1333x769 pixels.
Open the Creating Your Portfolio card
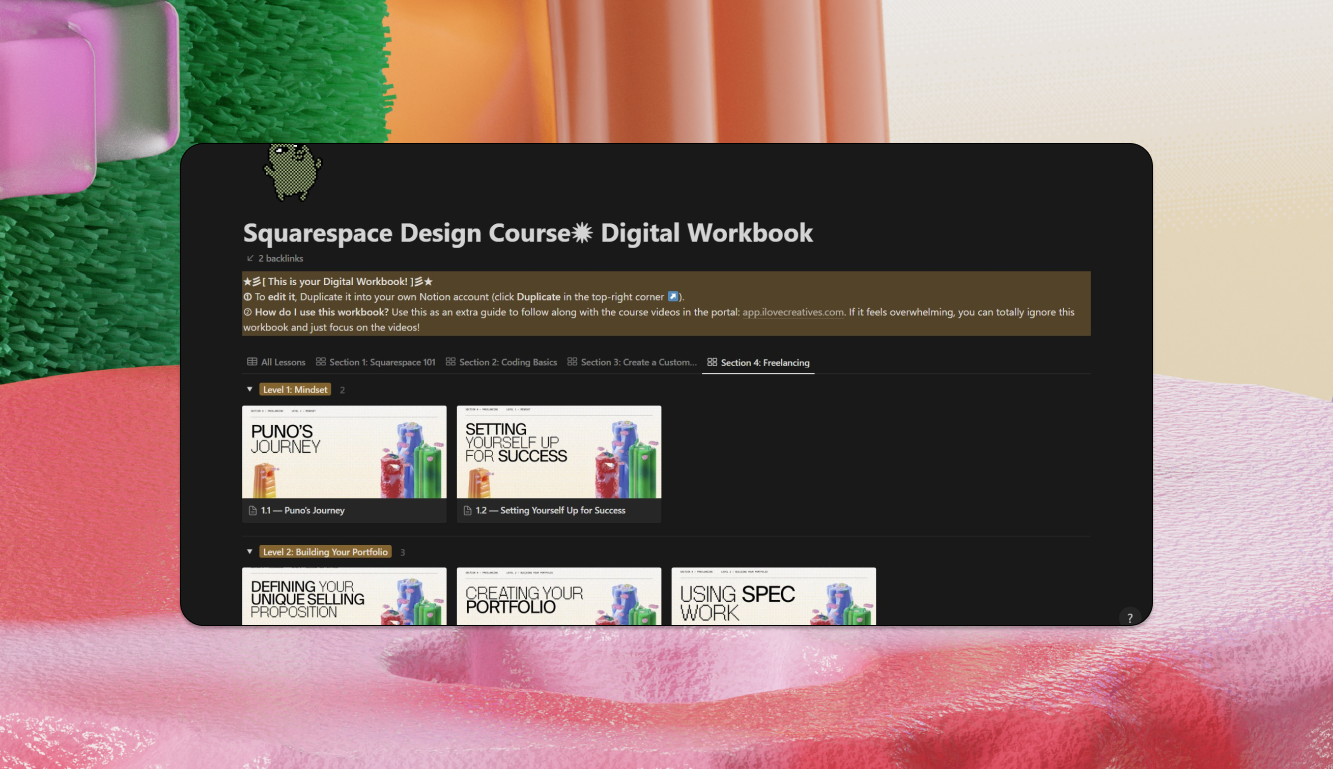(559, 596)
